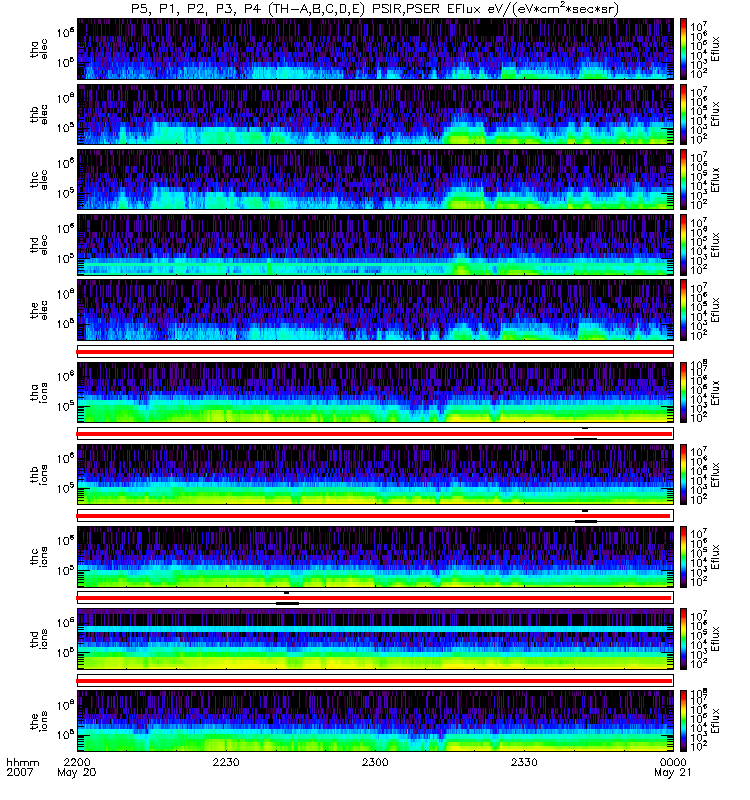This screenshot has height=800, width=750.
Task: Click the 2330 time axis label
Action: point(524,762)
